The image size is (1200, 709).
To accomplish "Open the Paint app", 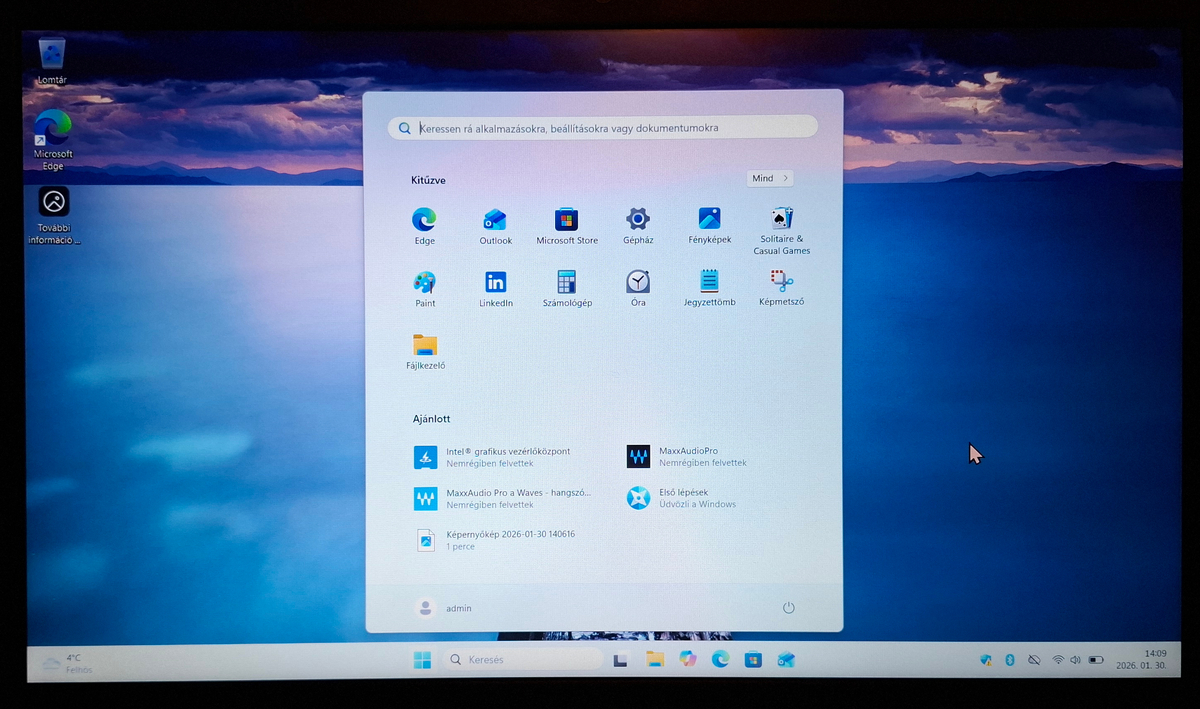I will click(x=424, y=289).
